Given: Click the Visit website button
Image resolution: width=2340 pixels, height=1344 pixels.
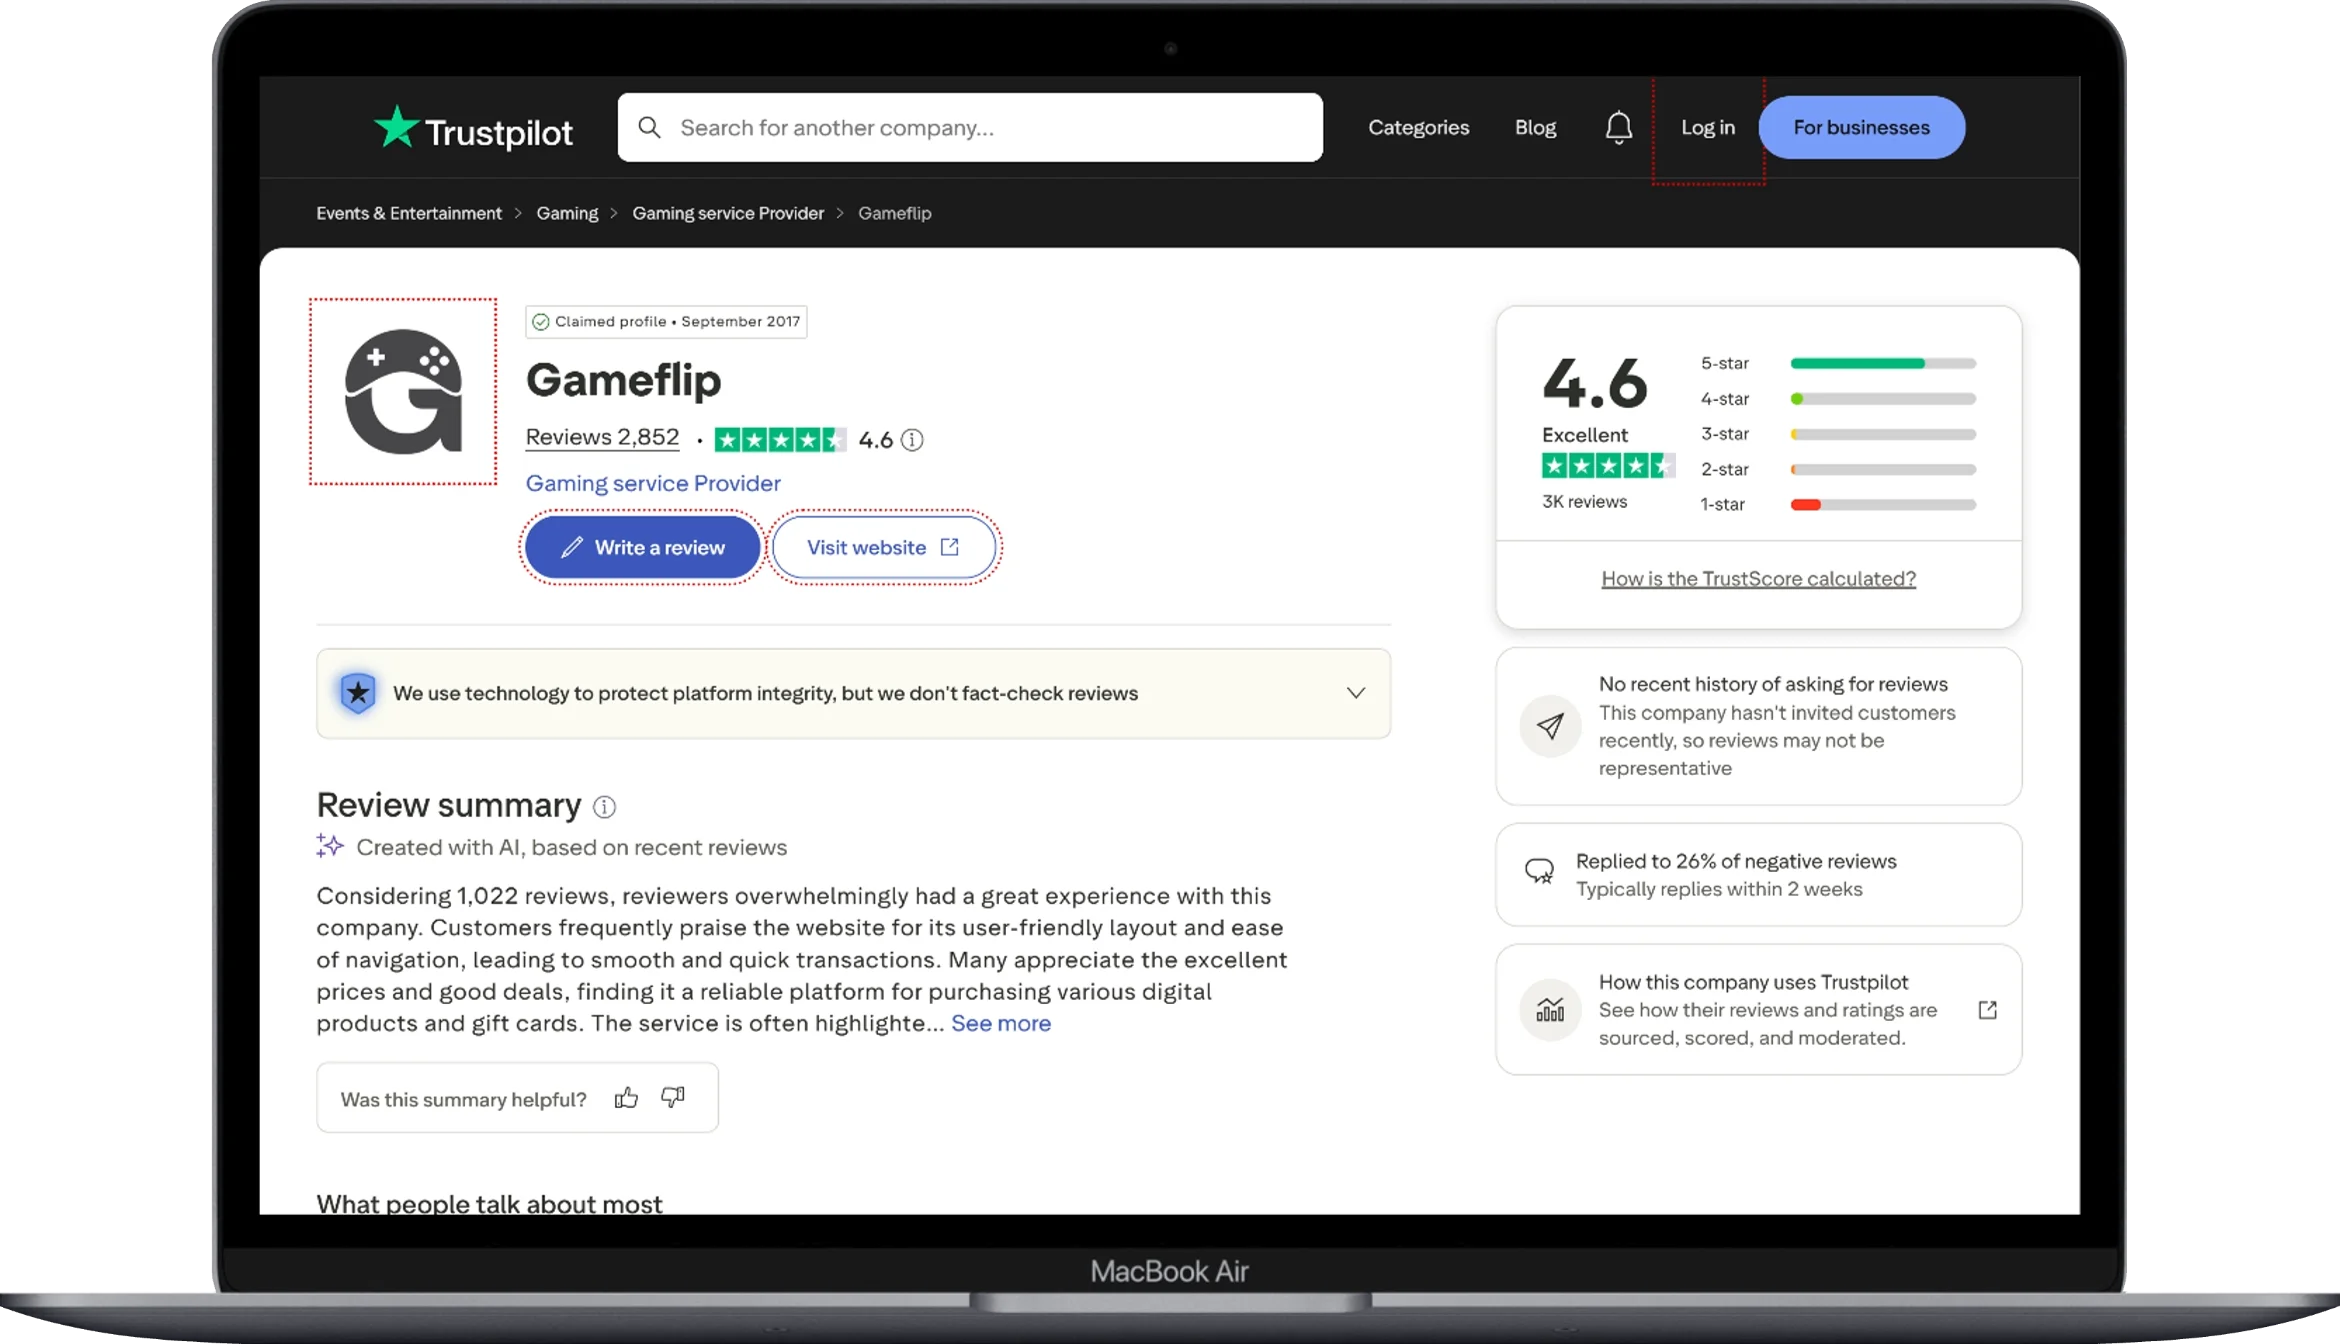Looking at the screenshot, I should (884, 547).
